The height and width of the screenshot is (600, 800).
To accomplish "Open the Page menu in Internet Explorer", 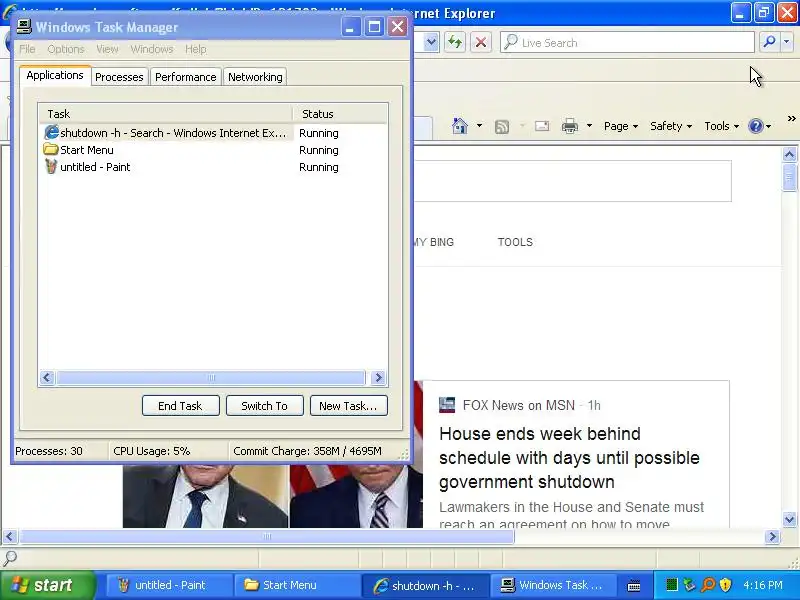I will (x=621, y=126).
